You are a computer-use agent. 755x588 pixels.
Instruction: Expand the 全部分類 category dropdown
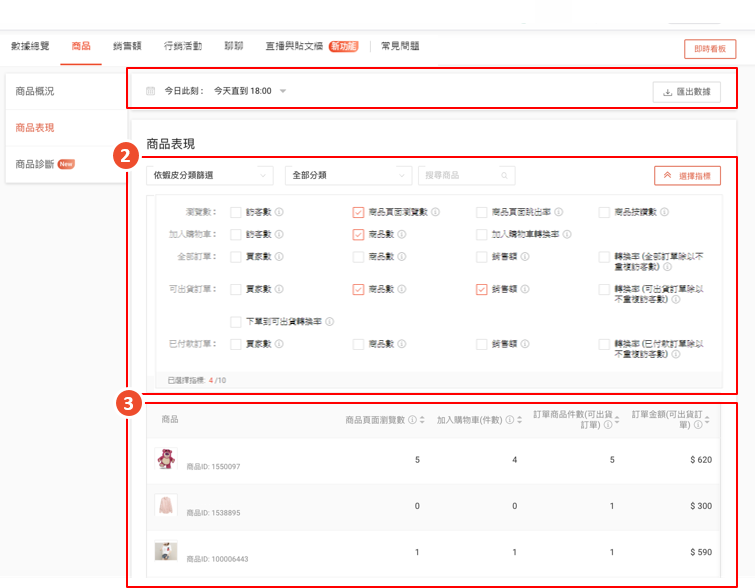(348, 175)
